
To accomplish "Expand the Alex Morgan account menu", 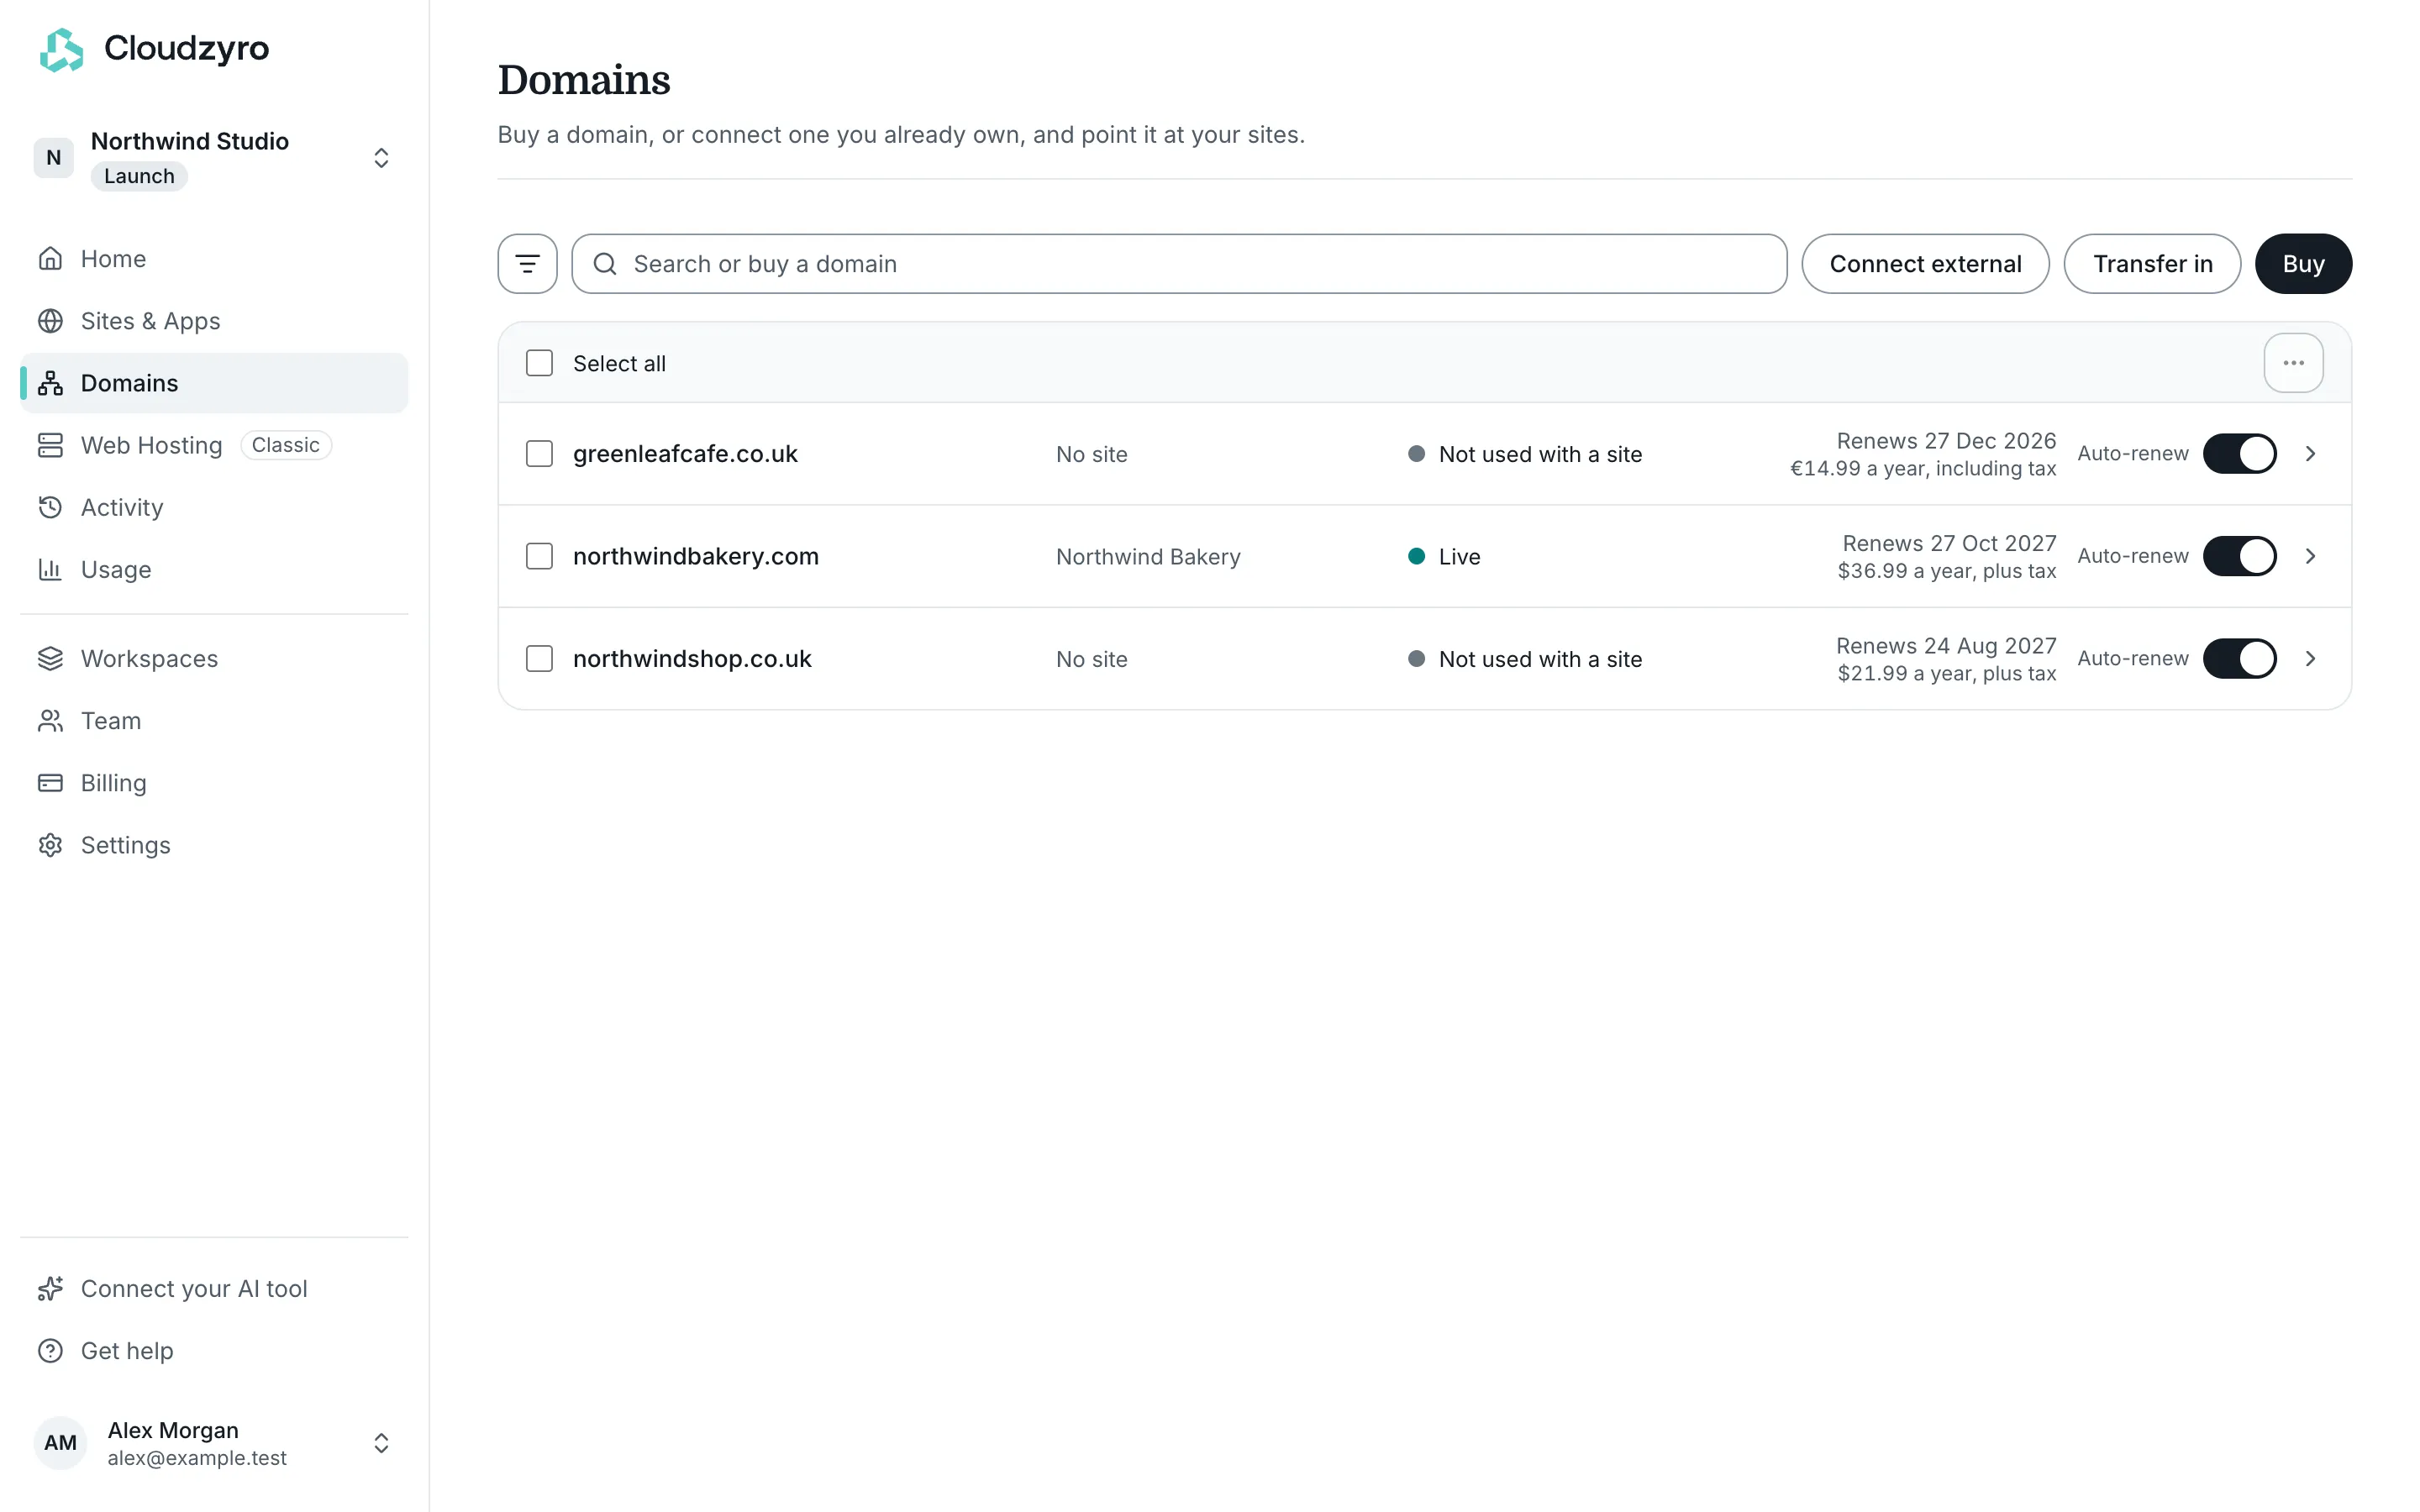I will [381, 1443].
